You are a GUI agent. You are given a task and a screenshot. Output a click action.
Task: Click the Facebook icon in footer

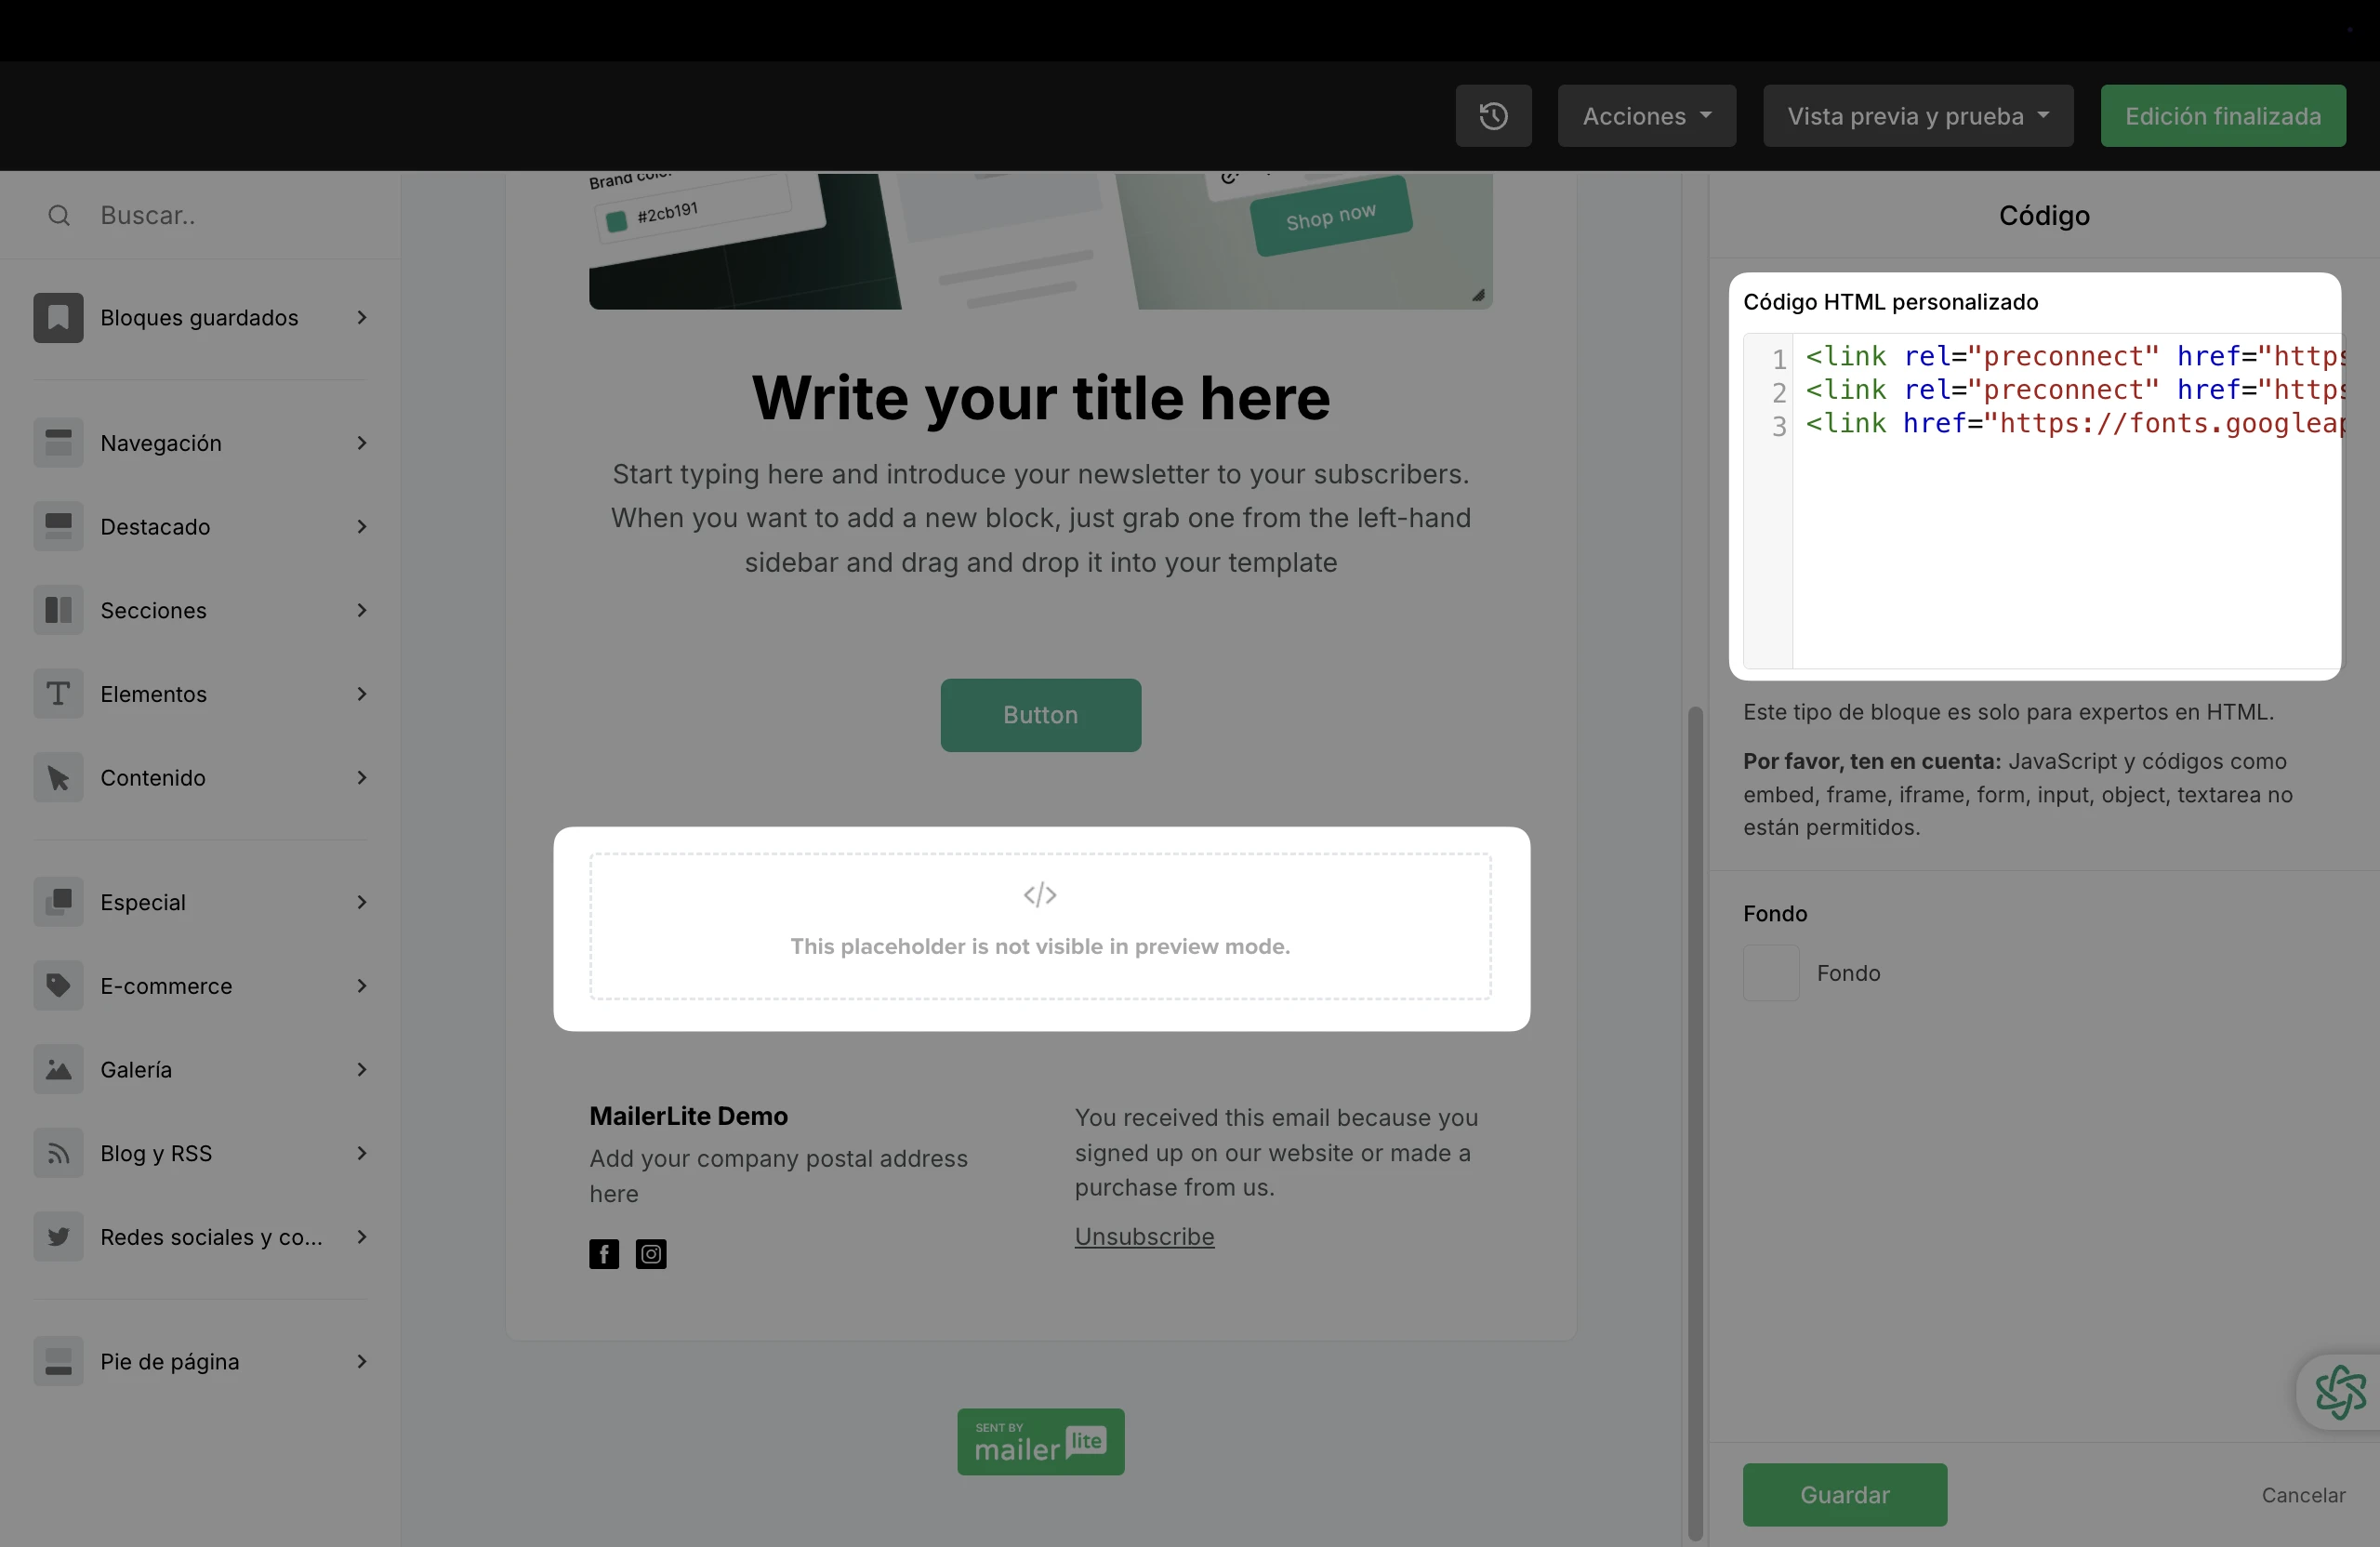pos(604,1254)
